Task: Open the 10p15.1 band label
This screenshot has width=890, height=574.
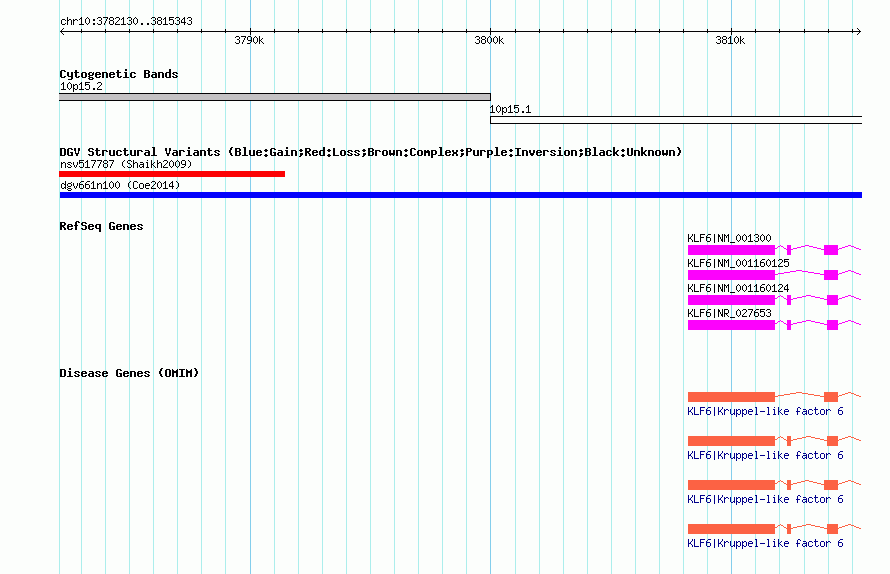Action: (x=510, y=109)
